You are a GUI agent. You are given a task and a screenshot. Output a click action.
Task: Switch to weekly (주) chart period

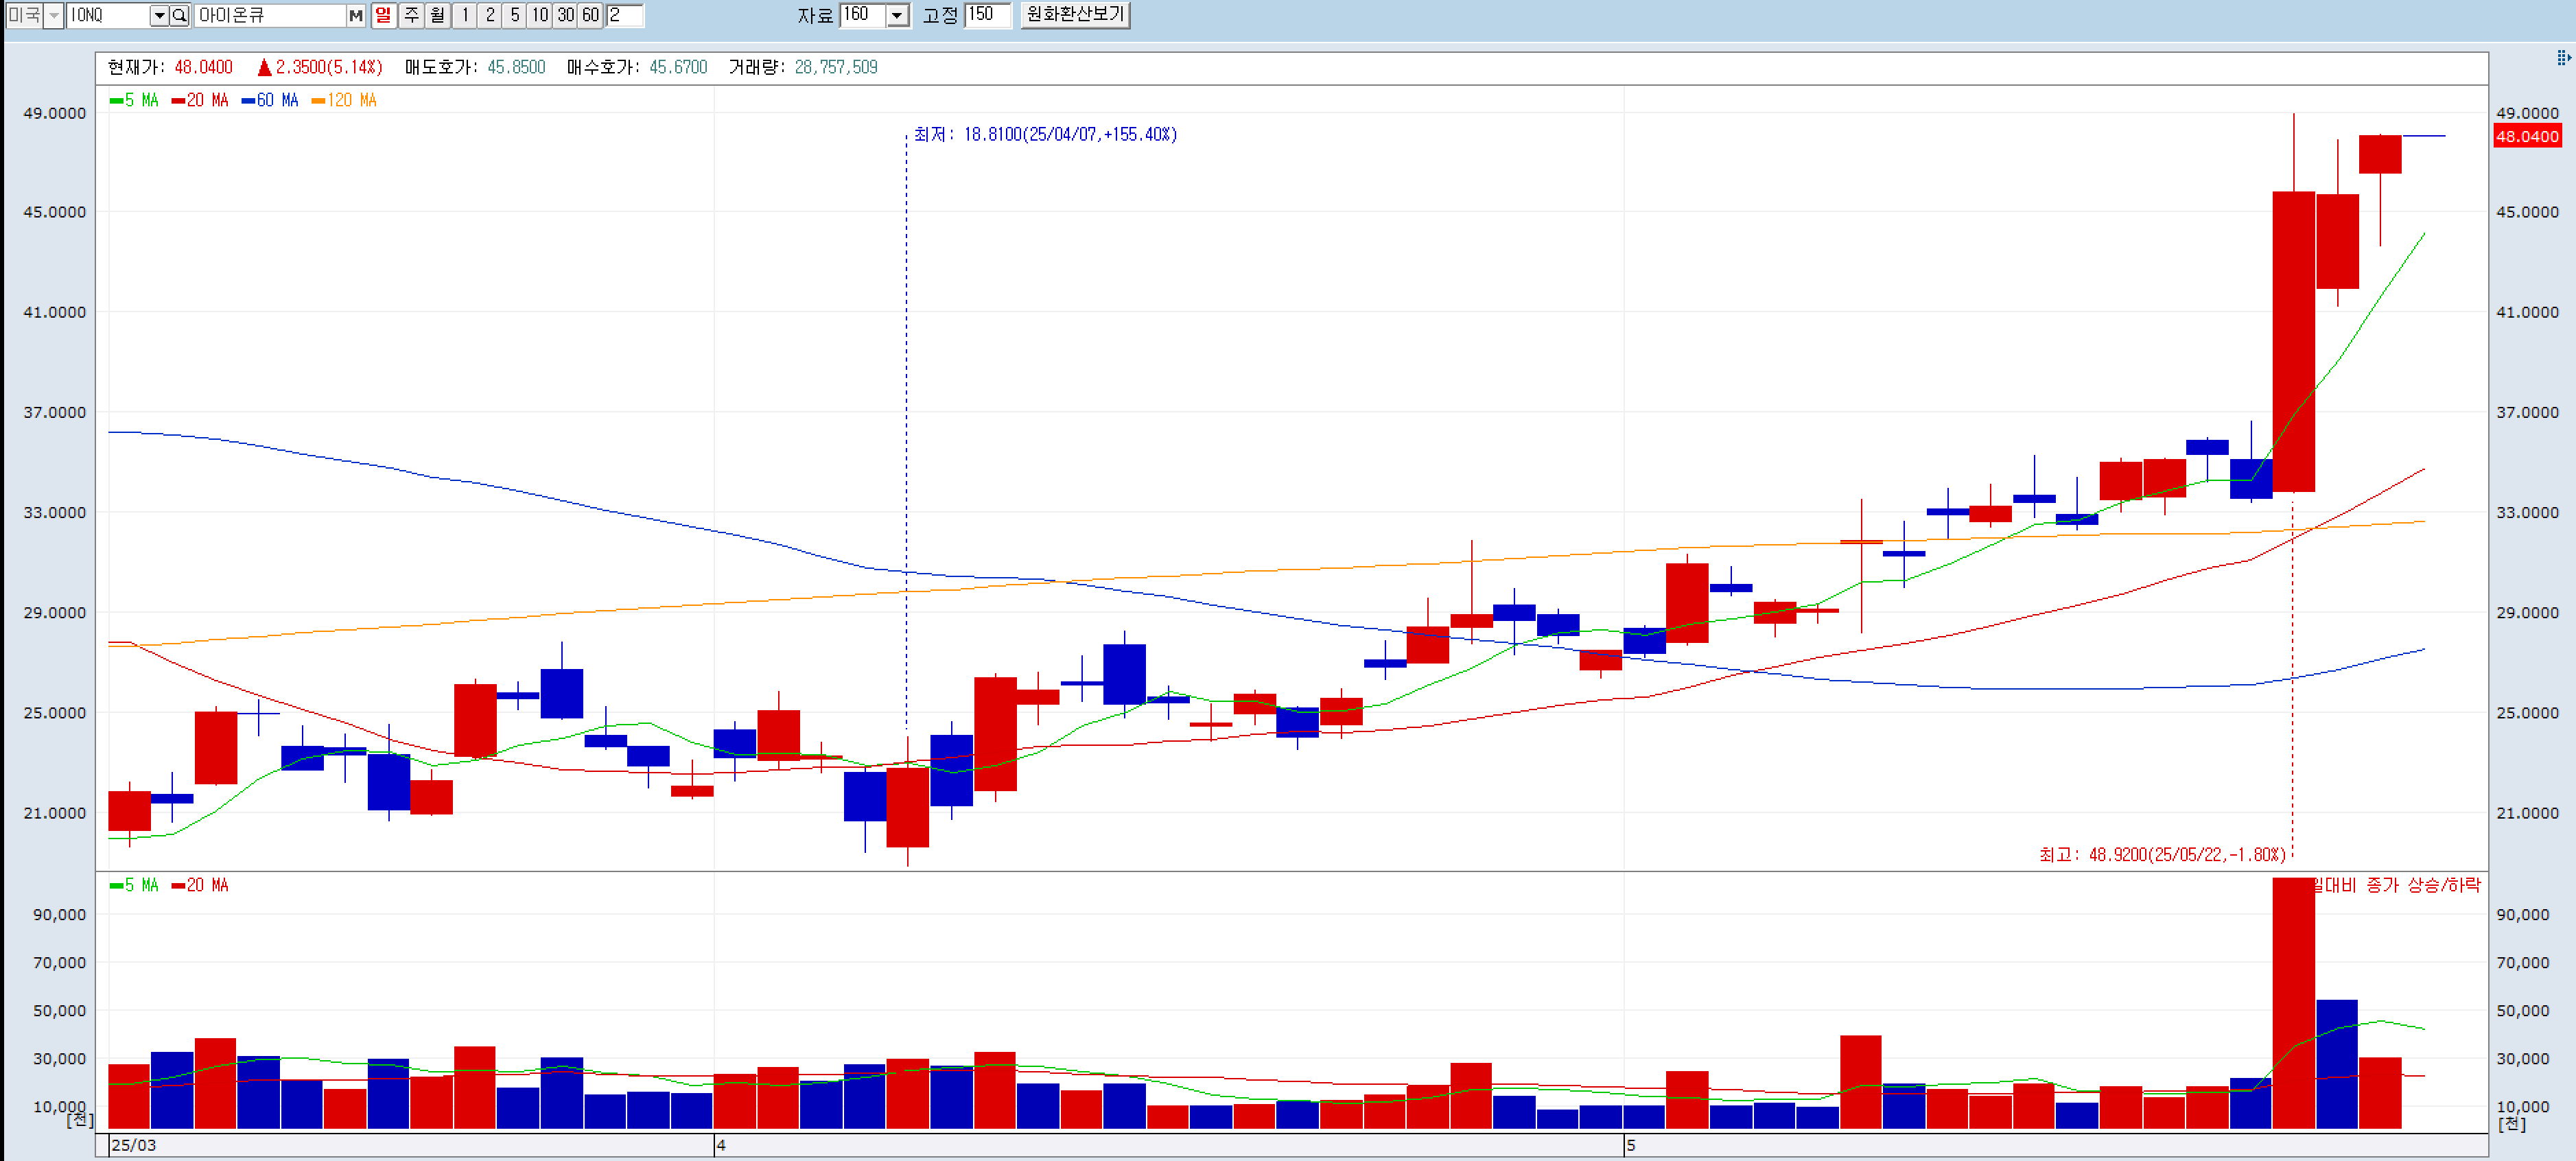(x=411, y=15)
